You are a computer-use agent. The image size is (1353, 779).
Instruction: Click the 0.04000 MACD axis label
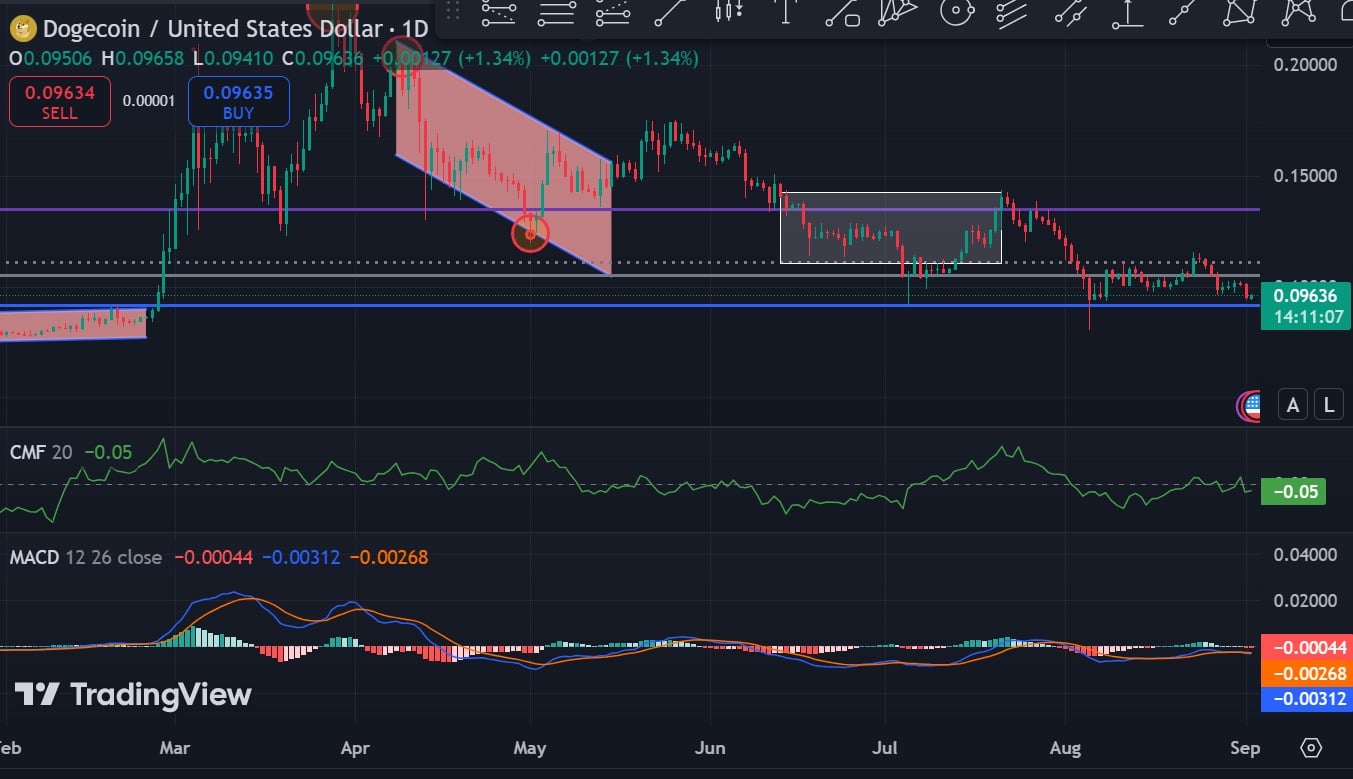click(x=1307, y=554)
